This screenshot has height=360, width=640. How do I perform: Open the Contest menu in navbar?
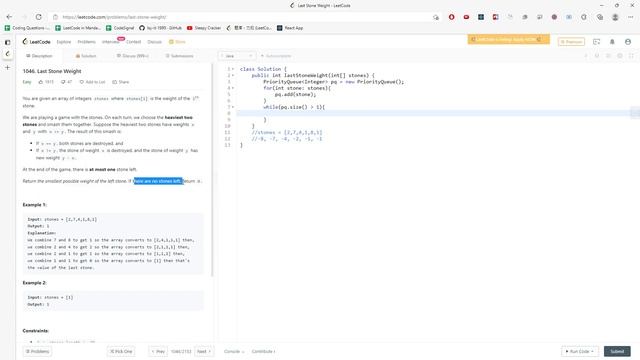[x=133, y=42]
